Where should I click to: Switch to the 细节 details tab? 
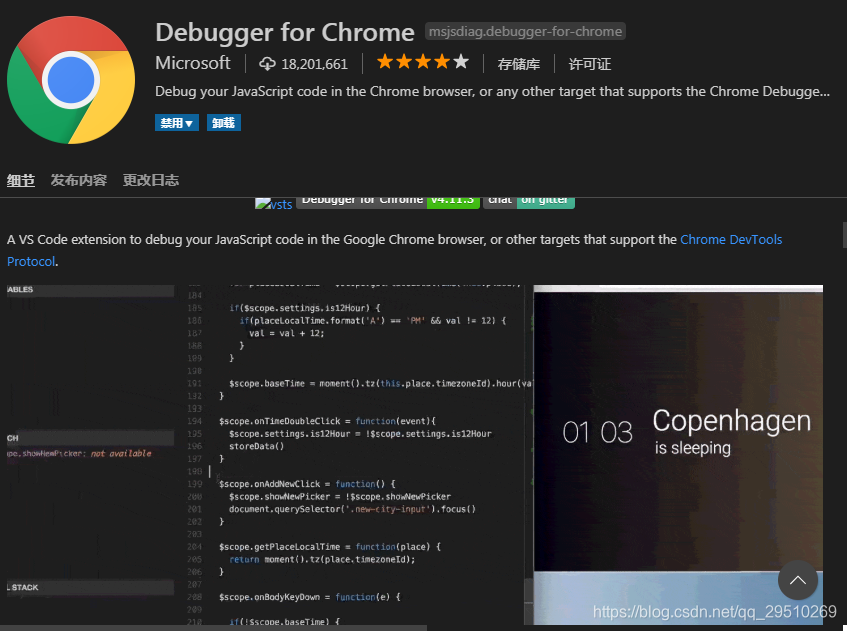[x=21, y=180]
